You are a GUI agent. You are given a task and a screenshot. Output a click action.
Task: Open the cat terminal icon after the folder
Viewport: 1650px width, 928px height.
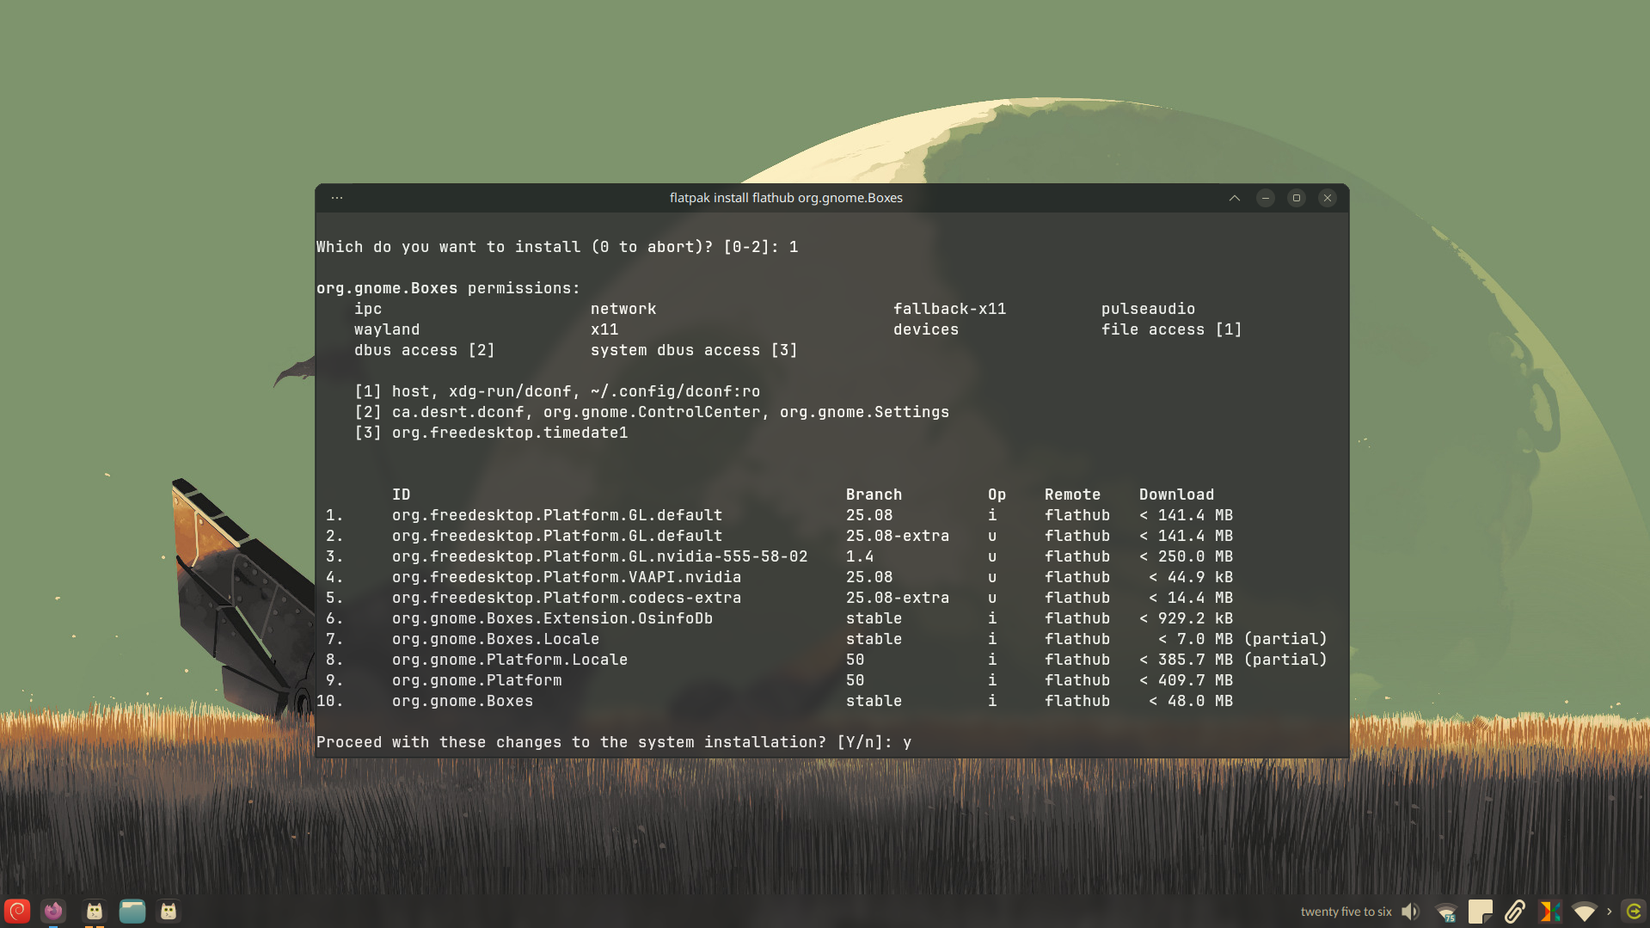169,911
